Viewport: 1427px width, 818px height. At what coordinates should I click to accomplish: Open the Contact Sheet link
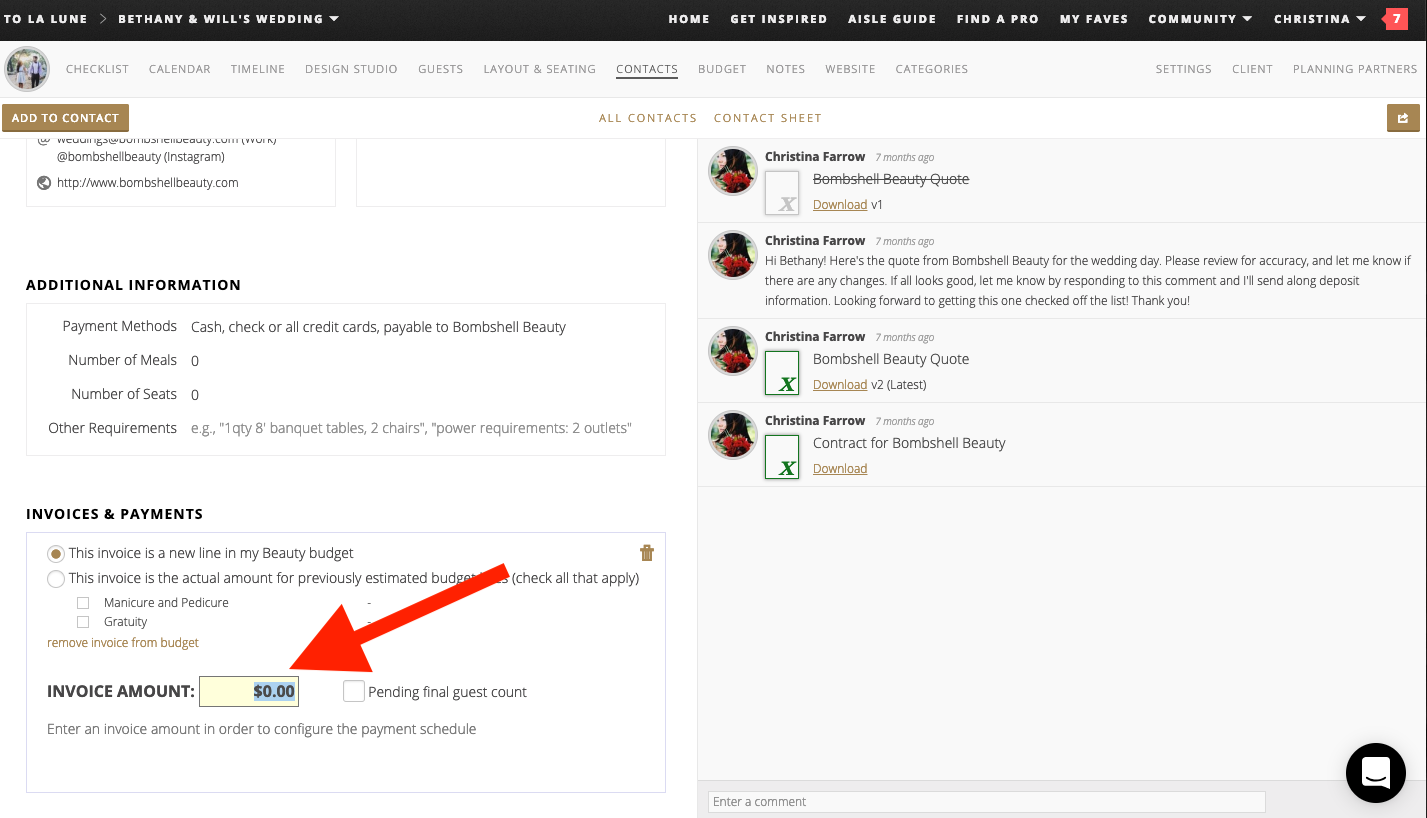tap(768, 118)
